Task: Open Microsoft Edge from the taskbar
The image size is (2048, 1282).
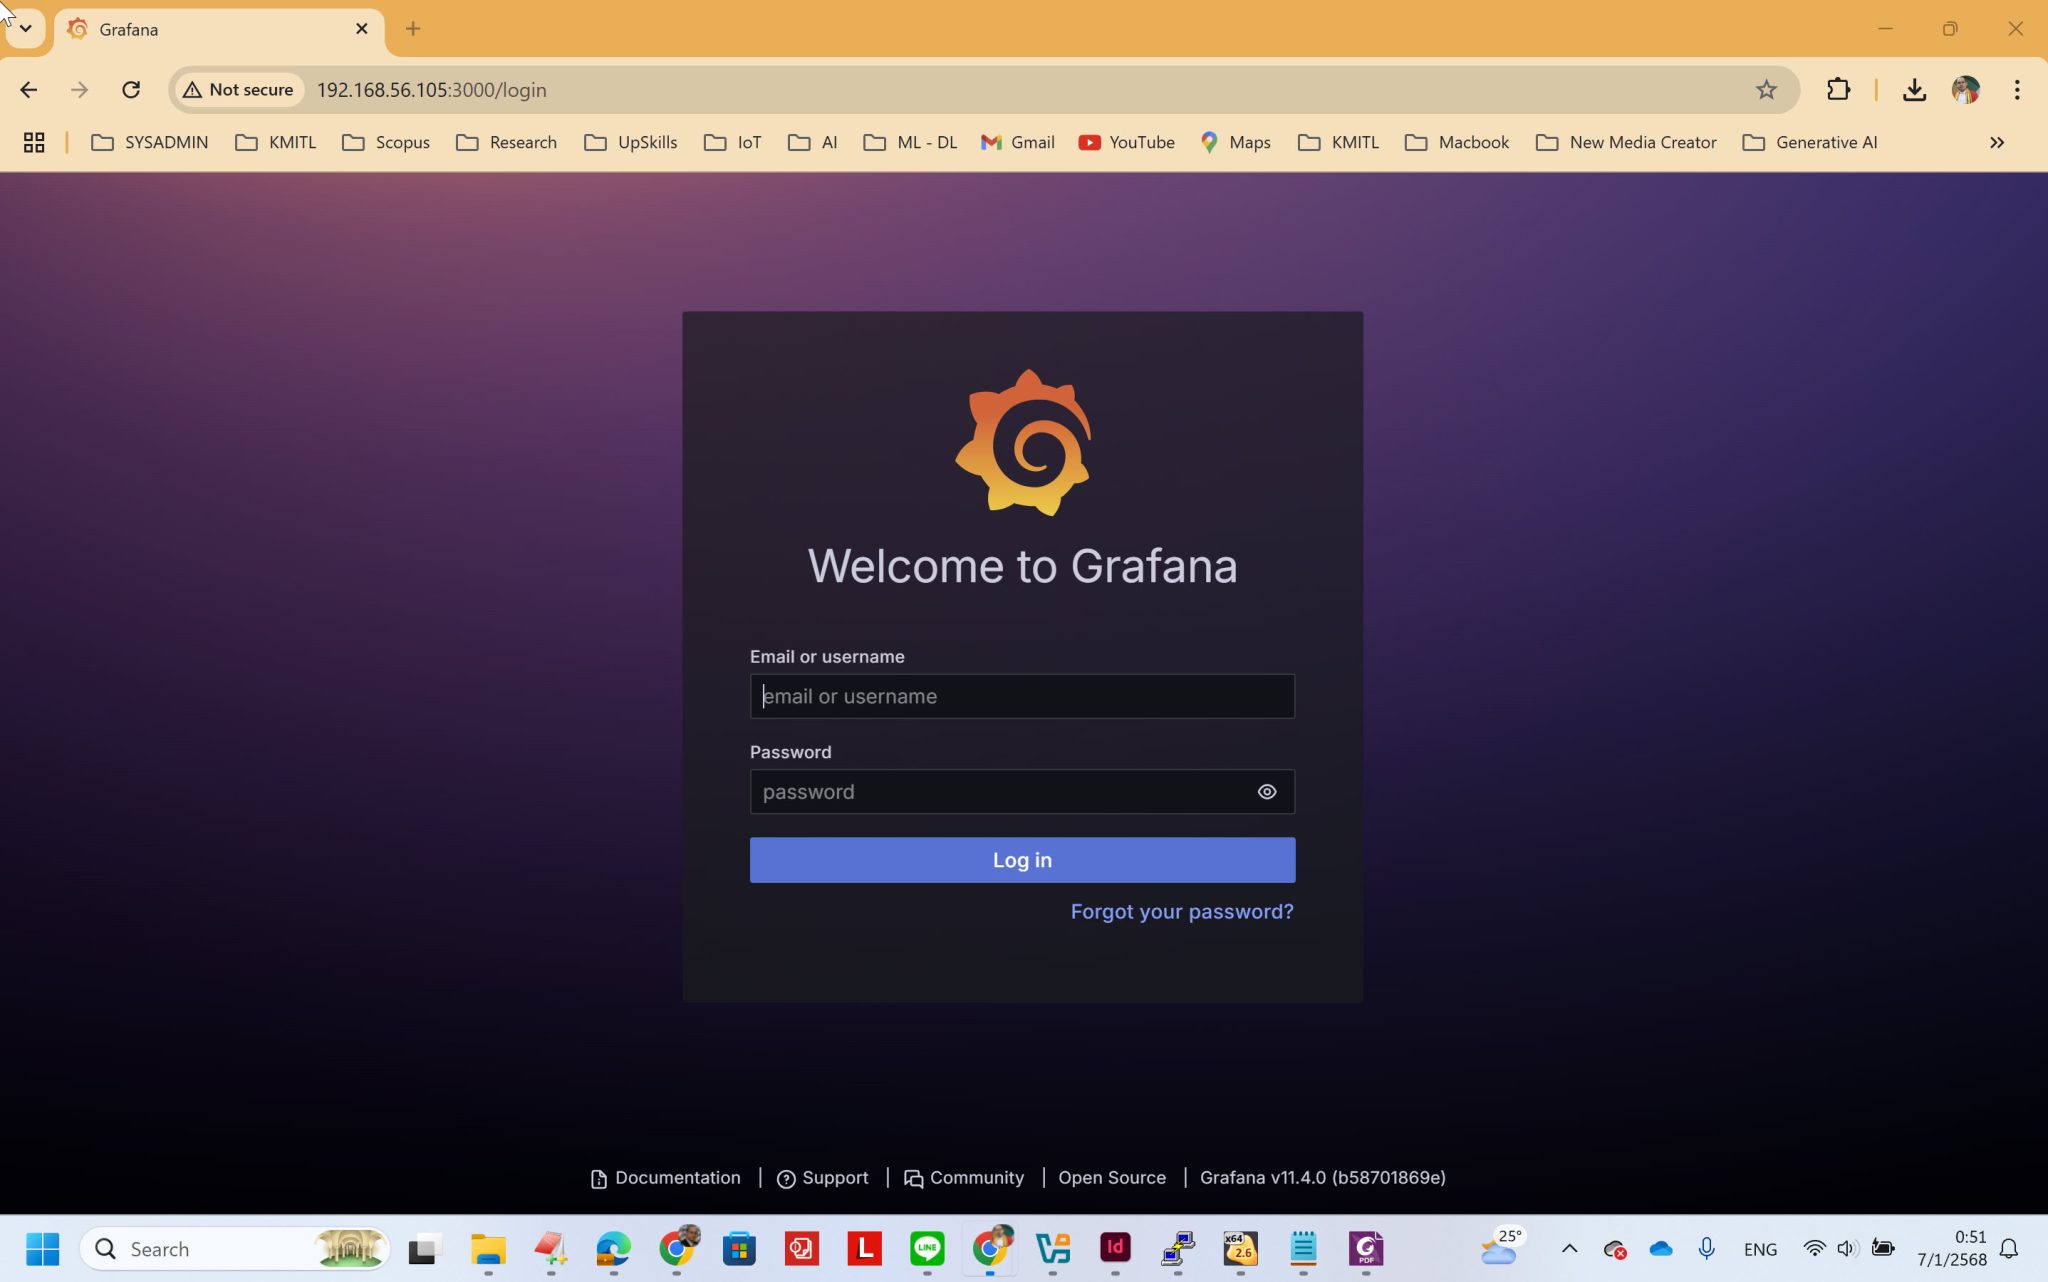Action: [612, 1248]
